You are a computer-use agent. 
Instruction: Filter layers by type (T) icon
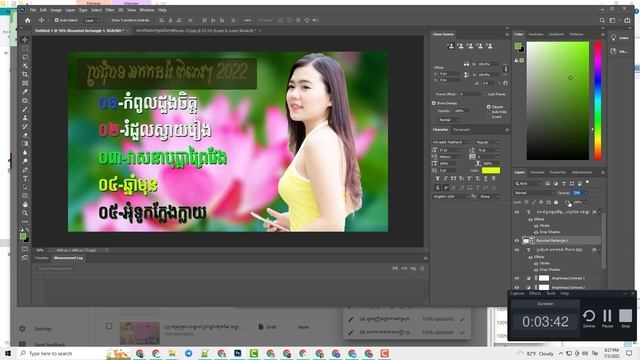pyautogui.click(x=564, y=184)
